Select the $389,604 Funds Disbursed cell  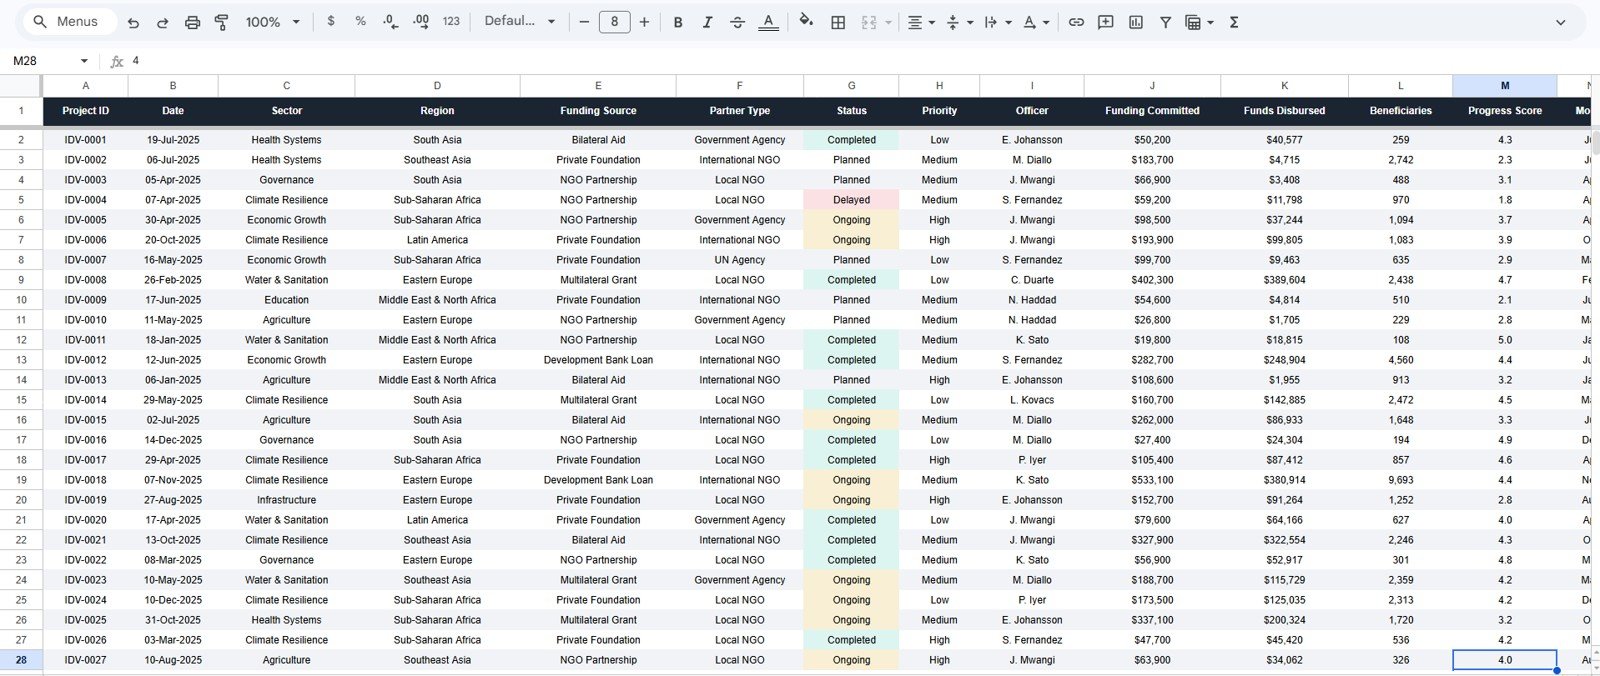click(x=1284, y=280)
